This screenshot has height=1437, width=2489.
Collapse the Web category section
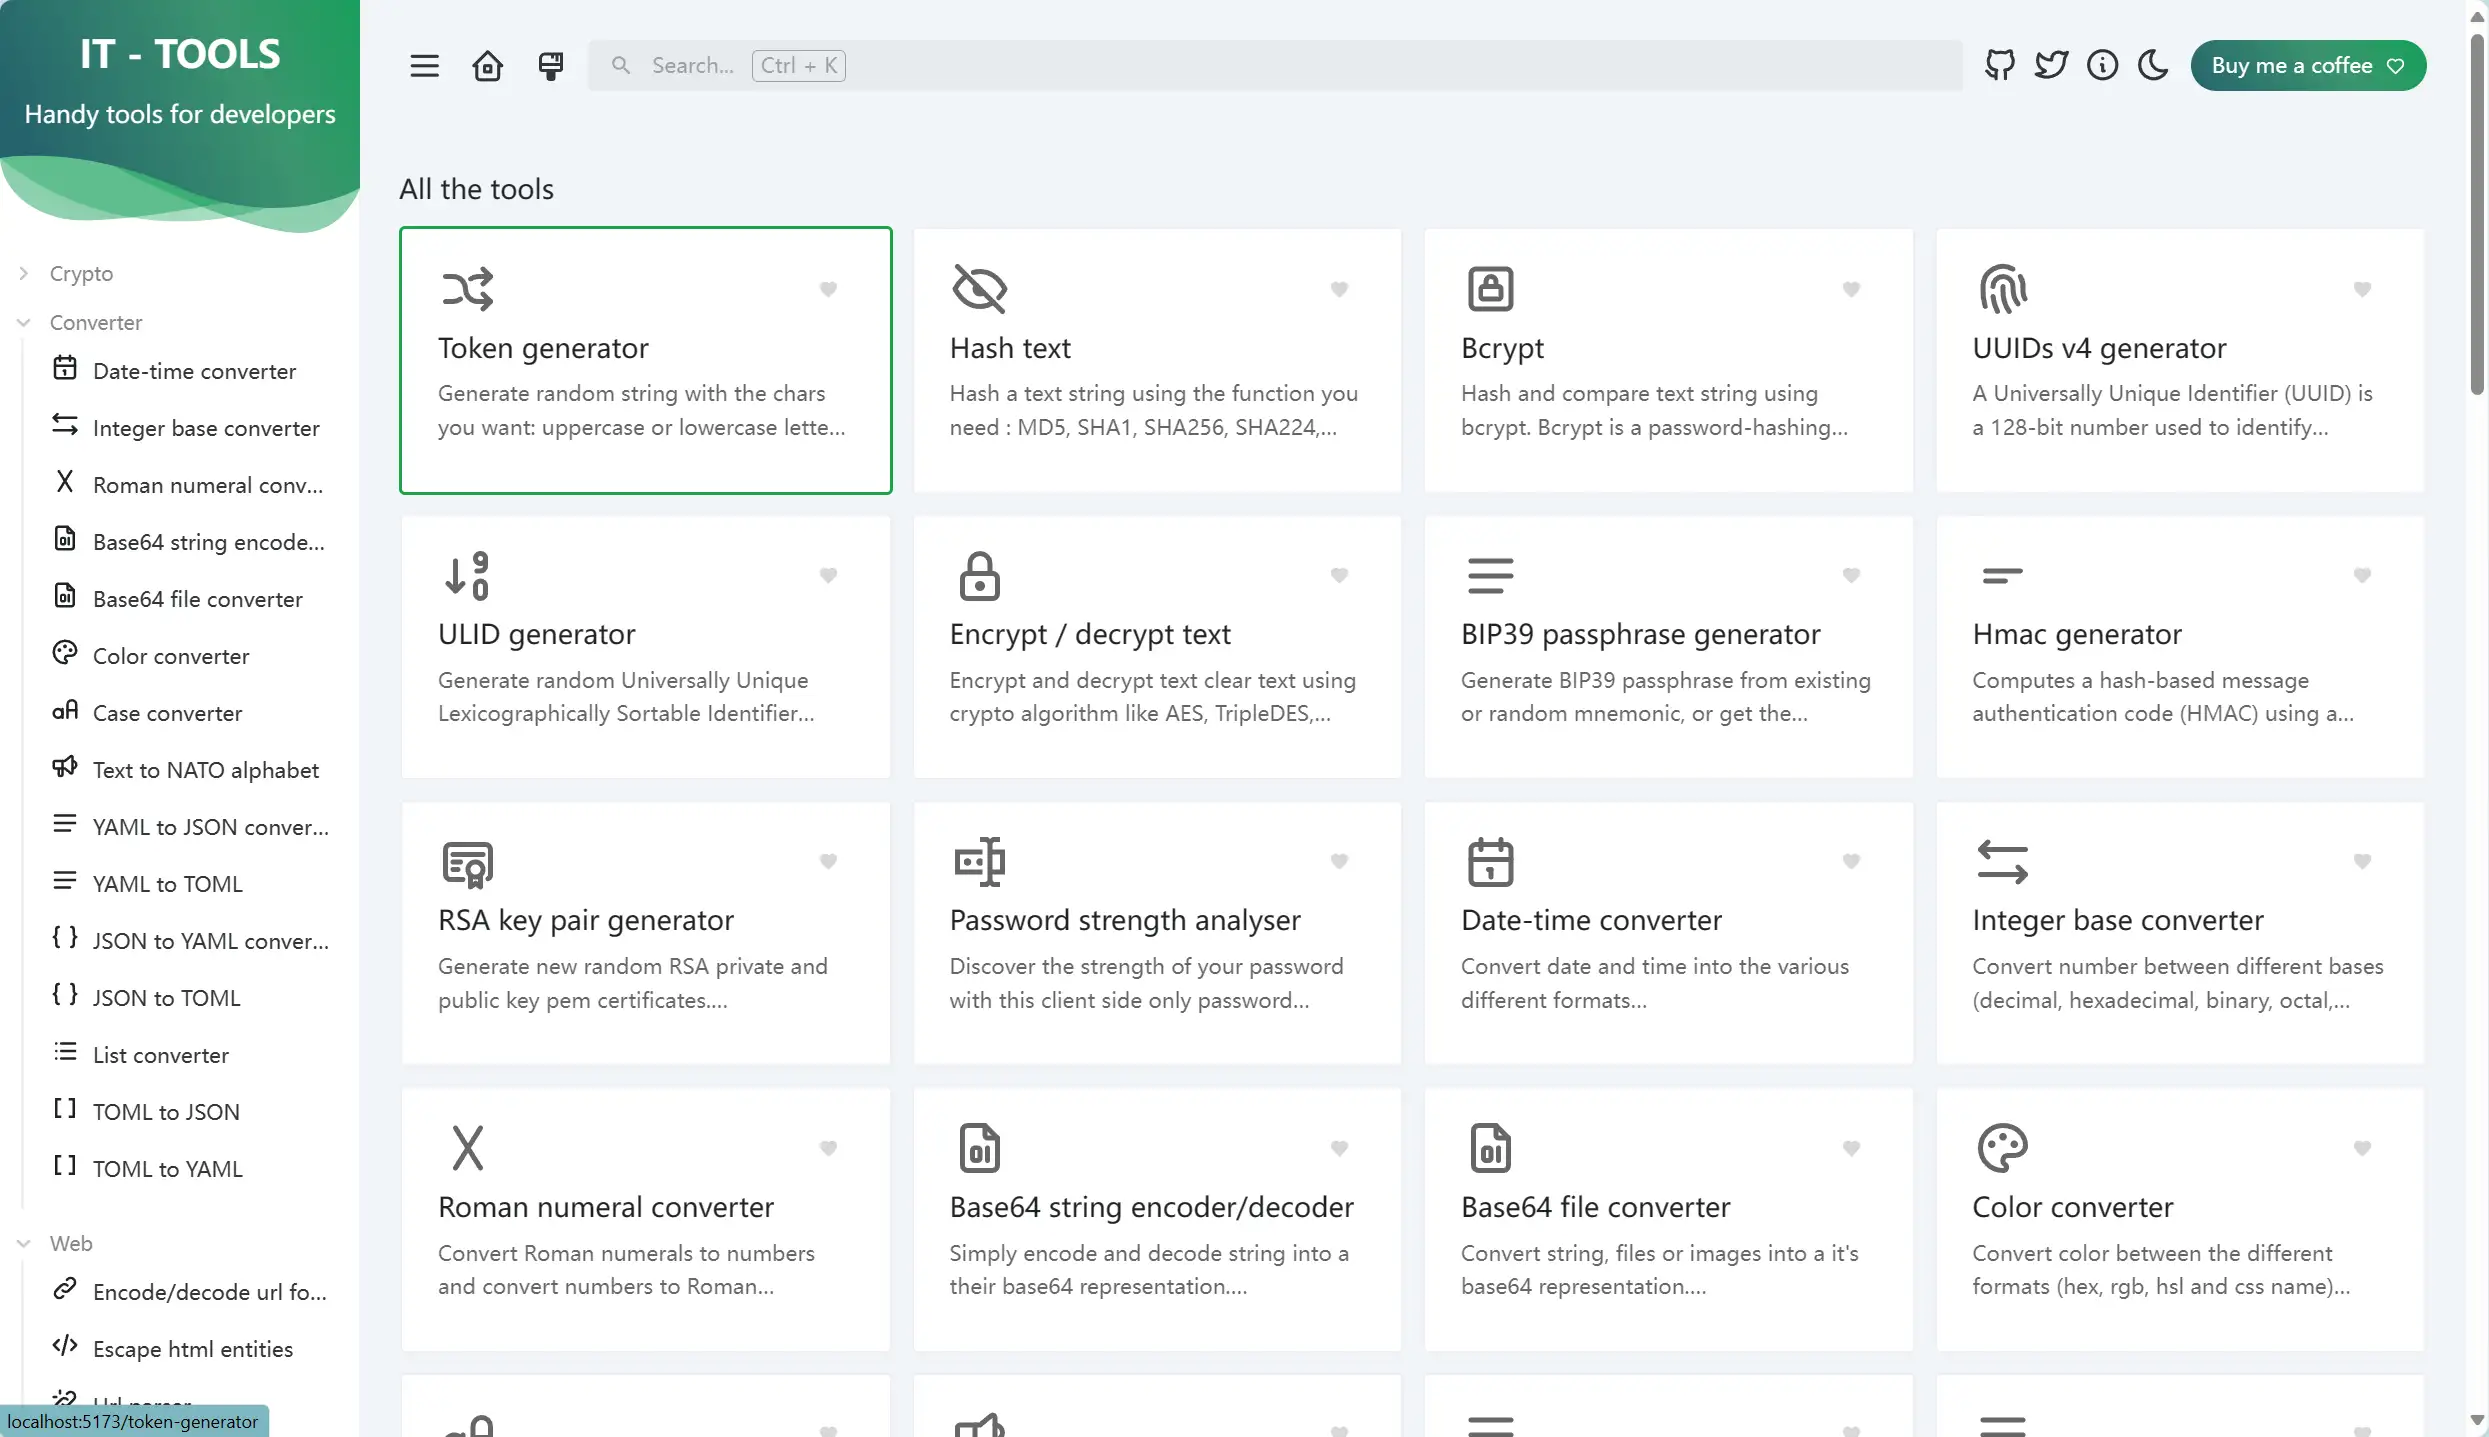click(x=70, y=1243)
